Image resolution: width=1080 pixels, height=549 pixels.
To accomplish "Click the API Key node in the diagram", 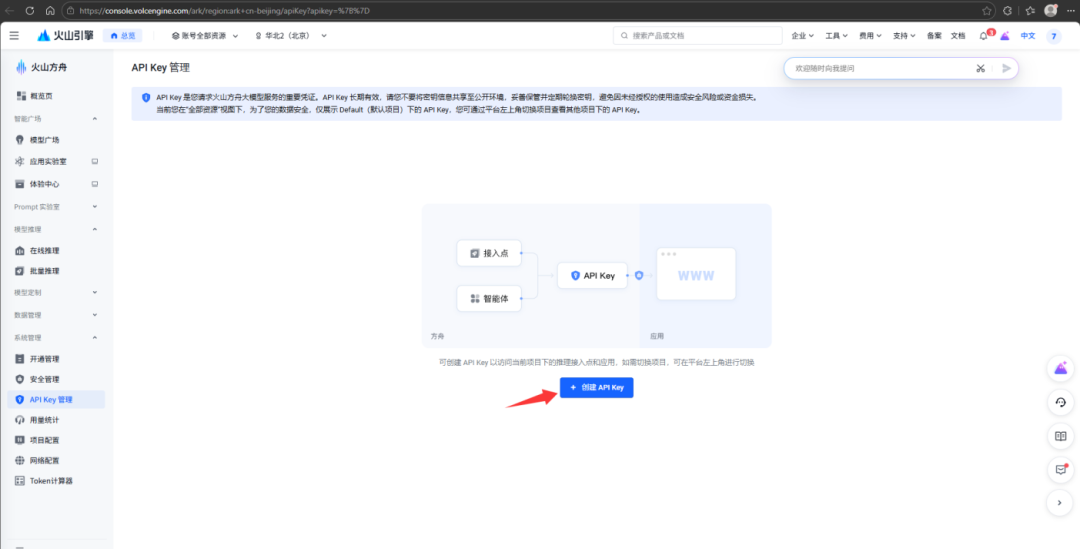I will tap(592, 276).
